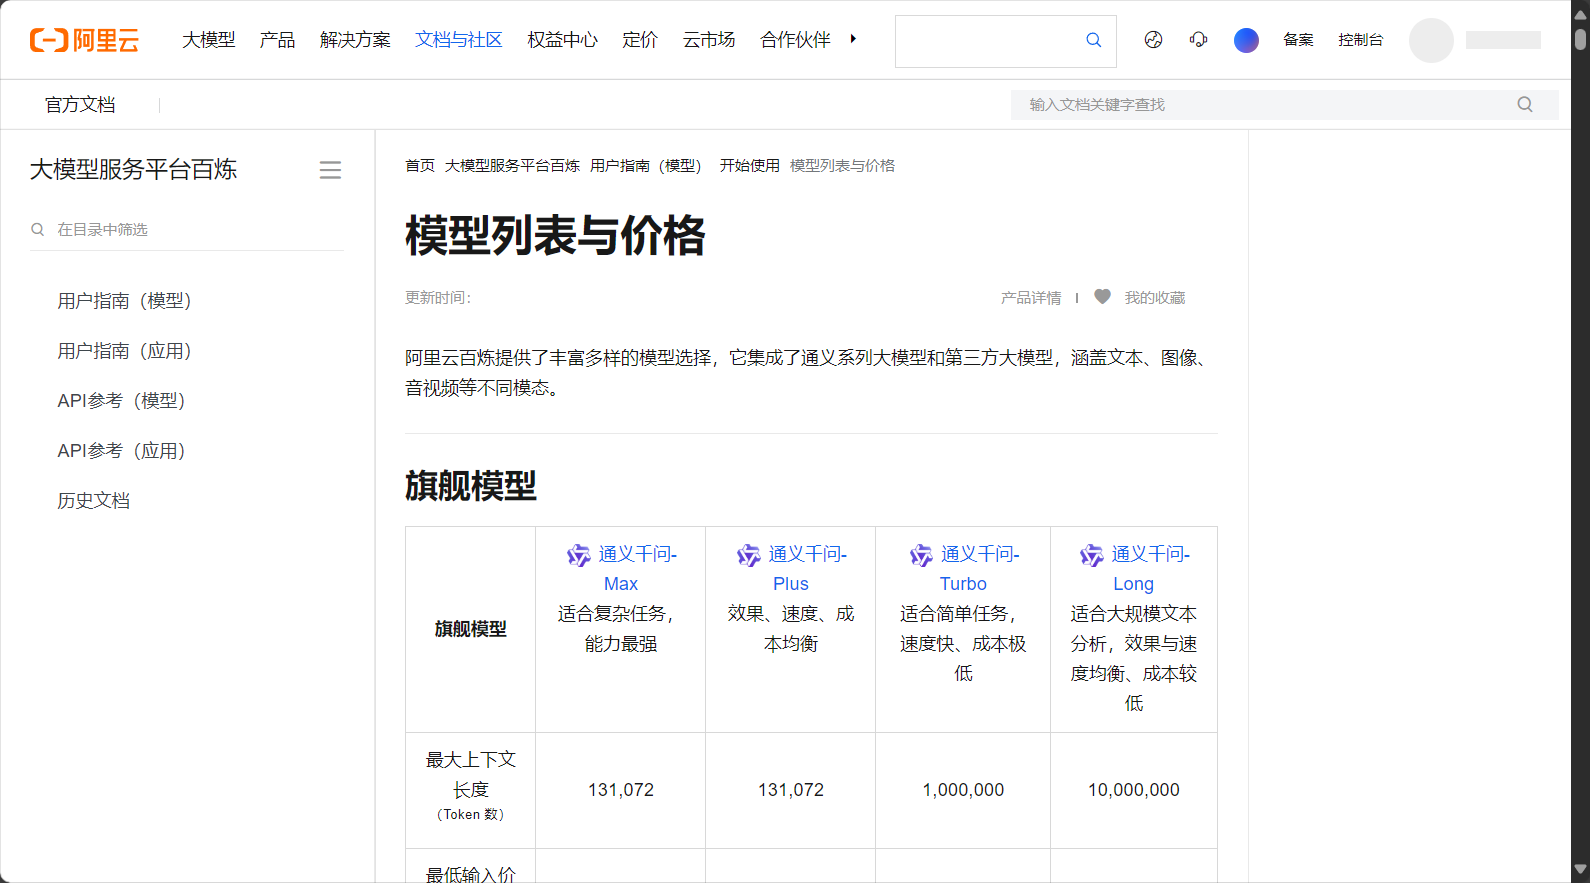Focus the 输入文档关键字查找 search field
This screenshot has width=1590, height=883.
(x=1285, y=105)
